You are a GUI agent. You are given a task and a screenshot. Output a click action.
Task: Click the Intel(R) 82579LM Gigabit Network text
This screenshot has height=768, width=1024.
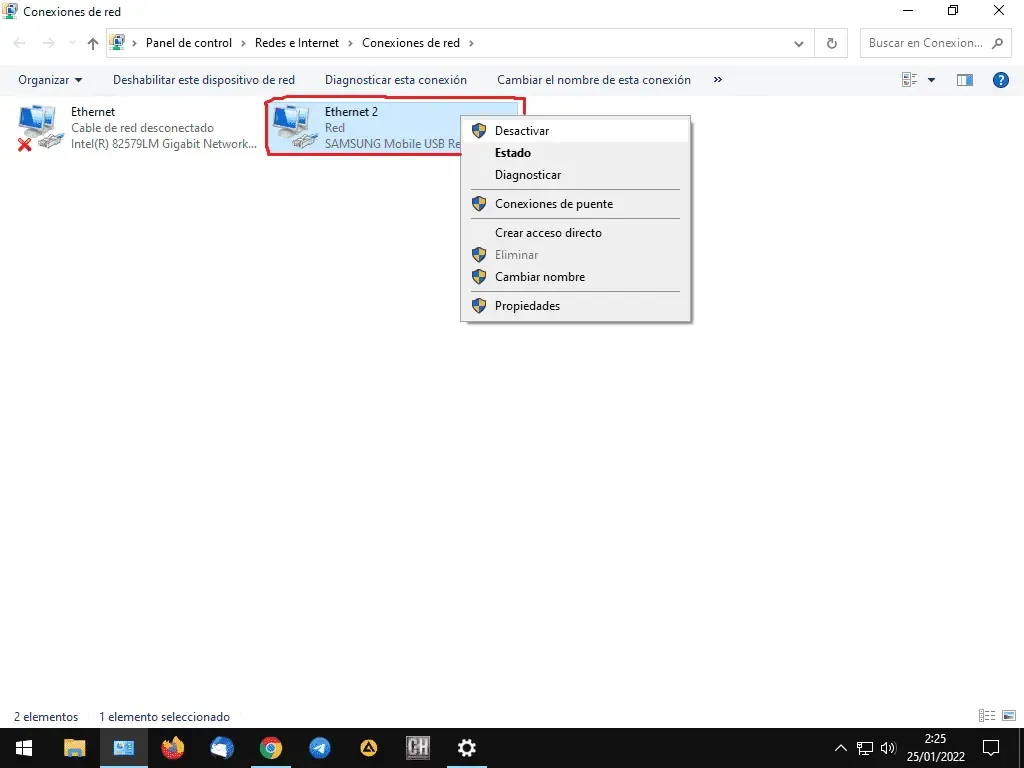(x=164, y=144)
